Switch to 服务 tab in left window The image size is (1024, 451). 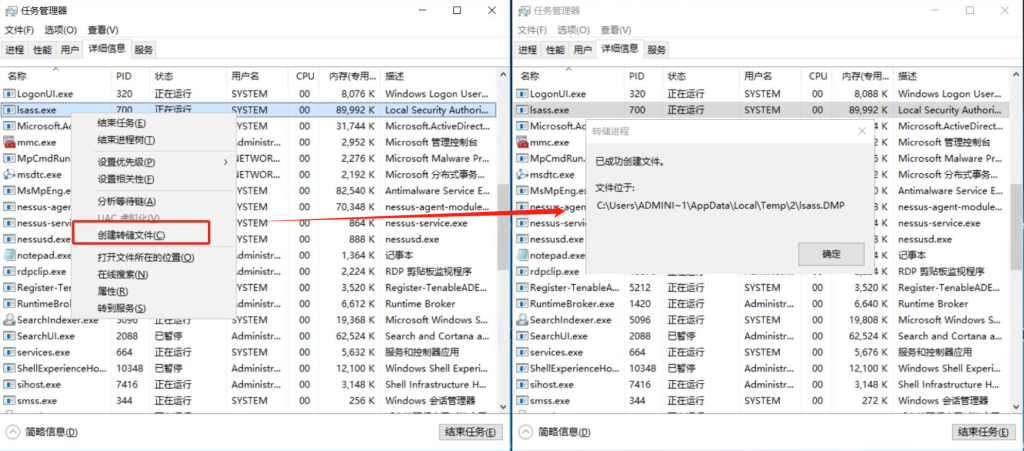[144, 50]
